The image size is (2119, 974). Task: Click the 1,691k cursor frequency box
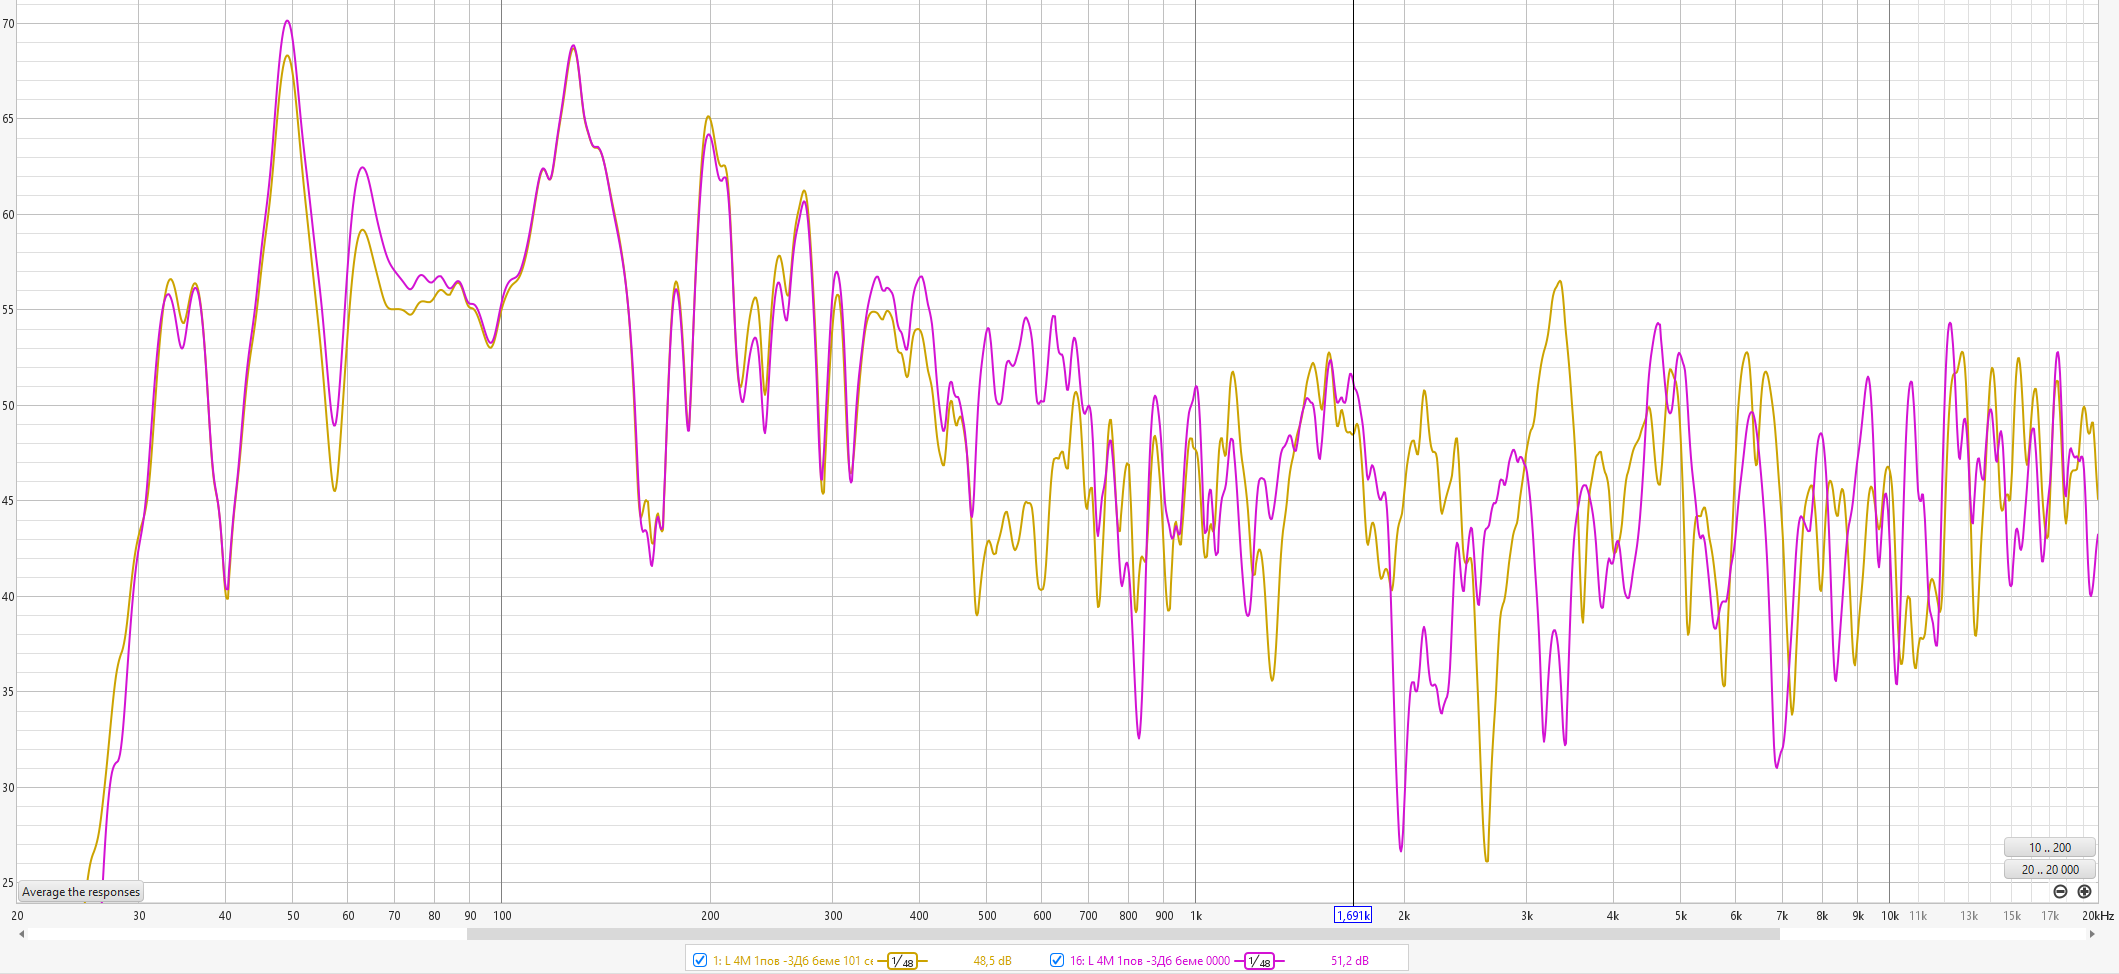point(1353,915)
